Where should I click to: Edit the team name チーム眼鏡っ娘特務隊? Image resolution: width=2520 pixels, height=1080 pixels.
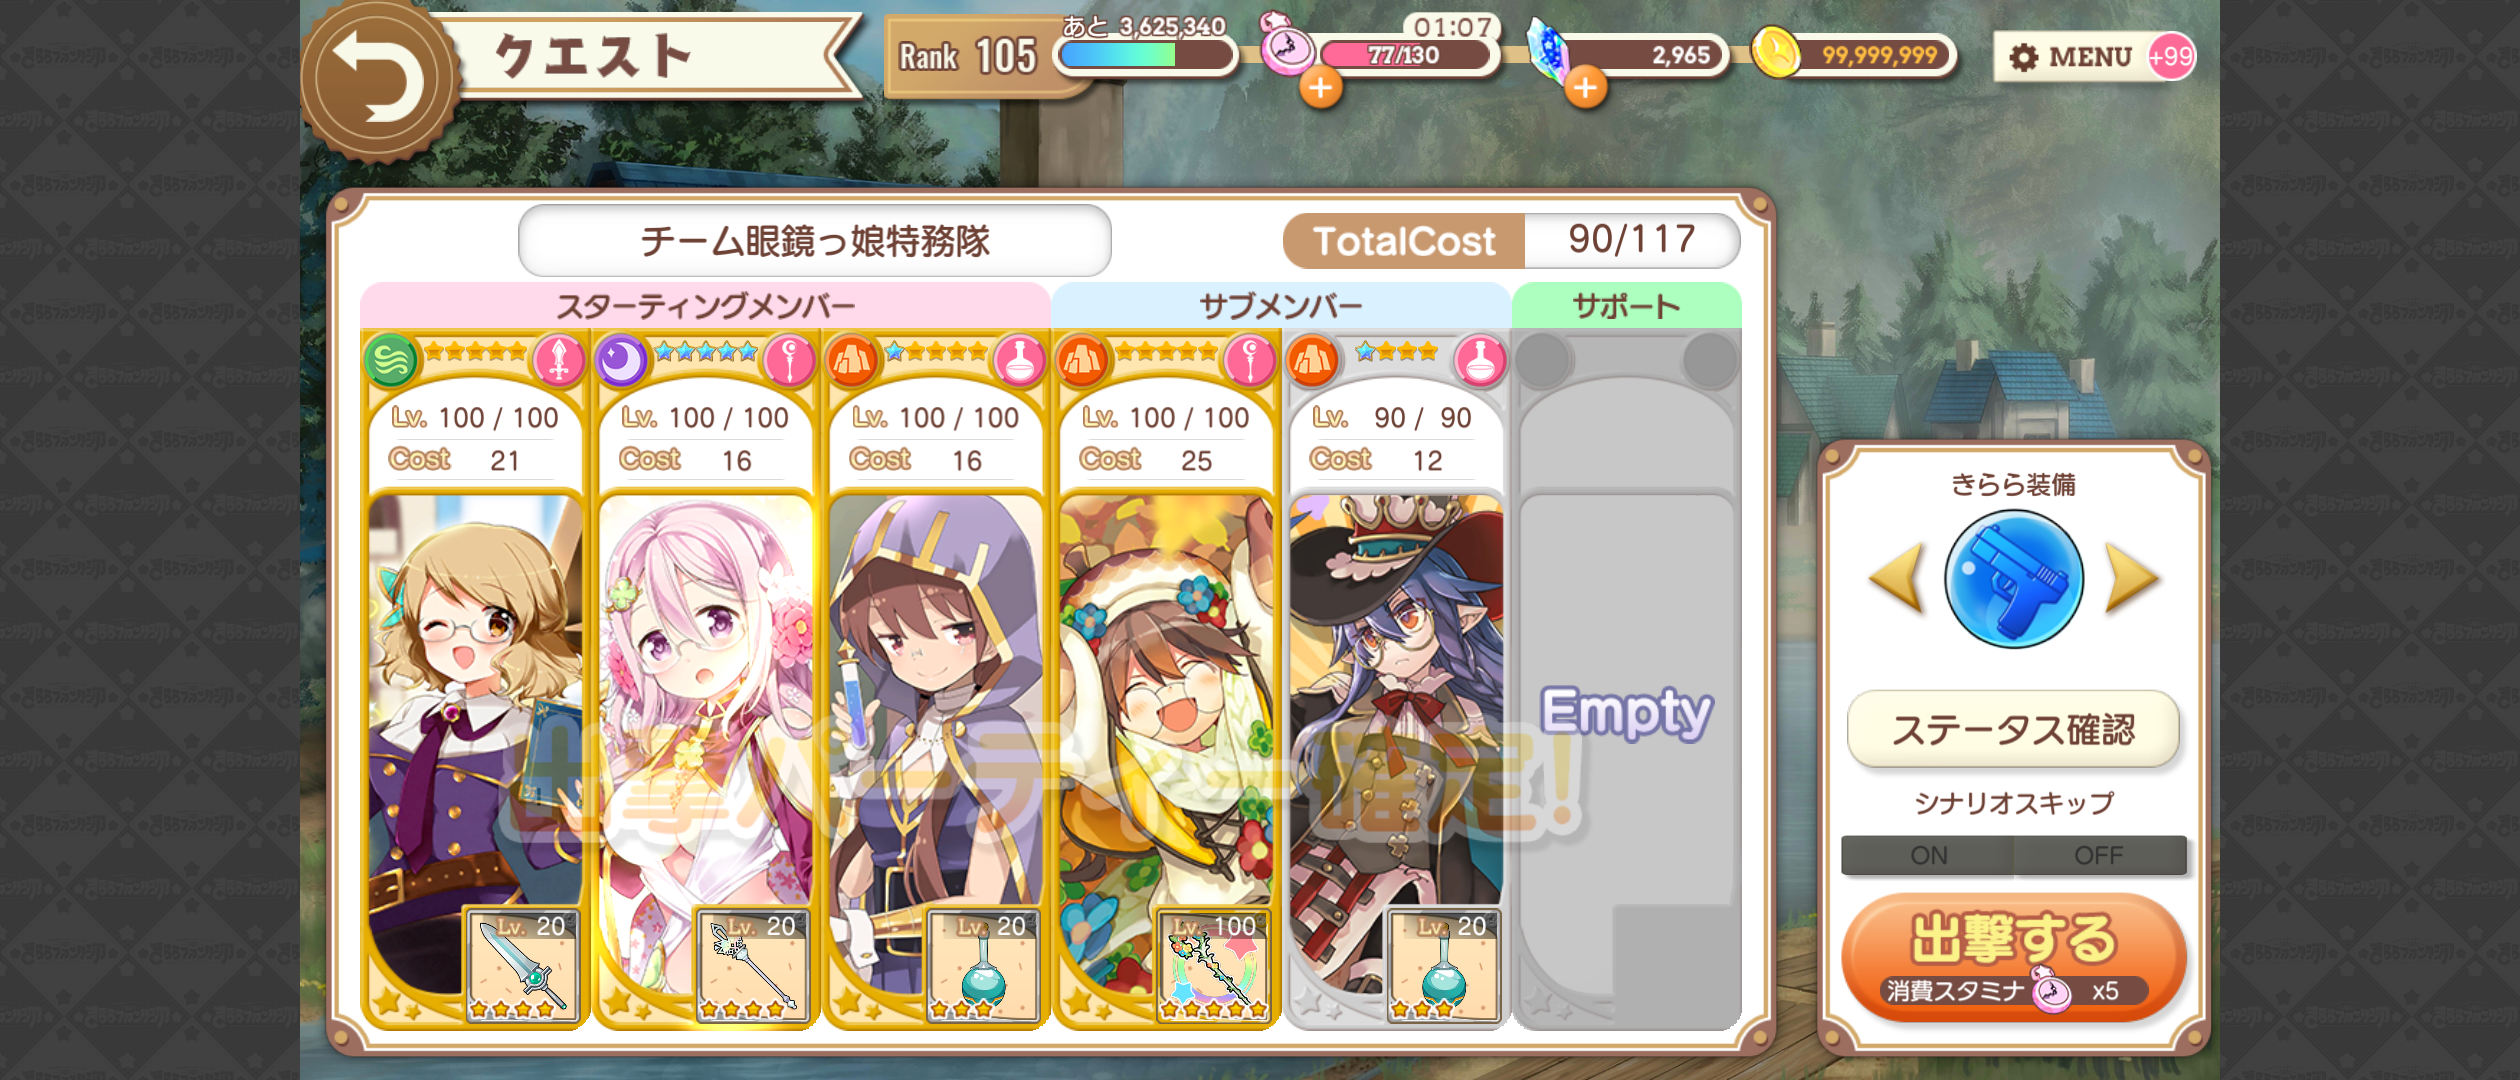(814, 241)
